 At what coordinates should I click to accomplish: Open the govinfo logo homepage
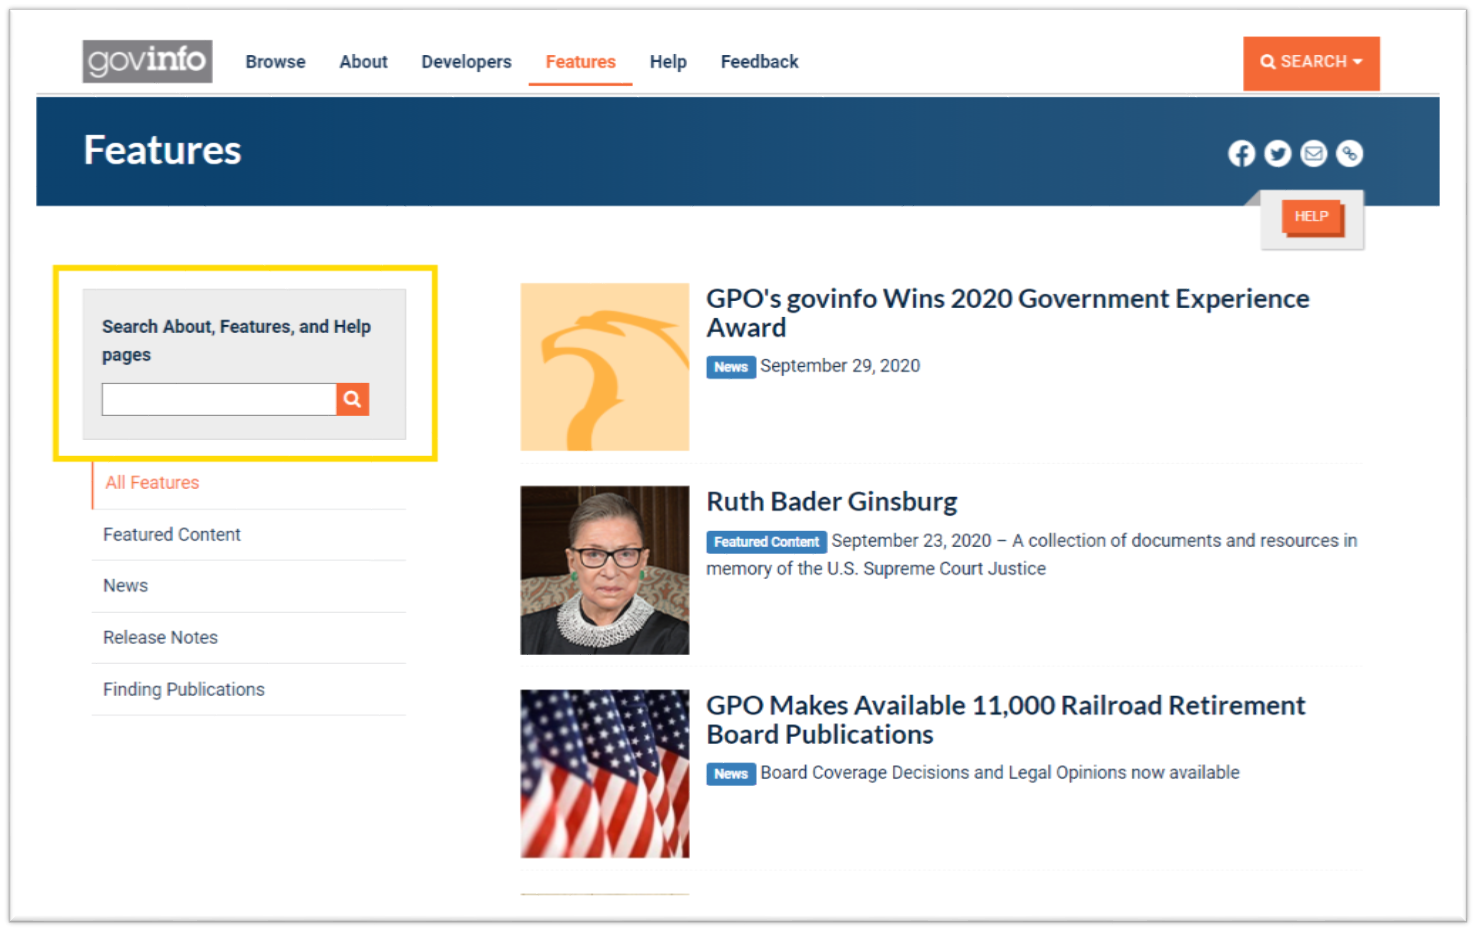coord(146,61)
